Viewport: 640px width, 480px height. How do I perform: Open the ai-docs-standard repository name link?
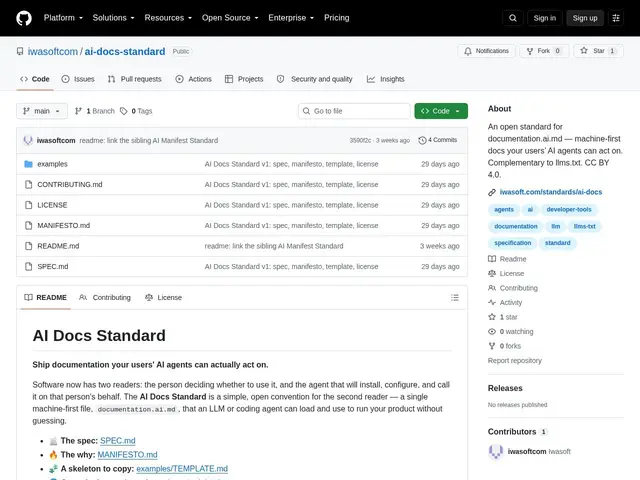[125, 51]
